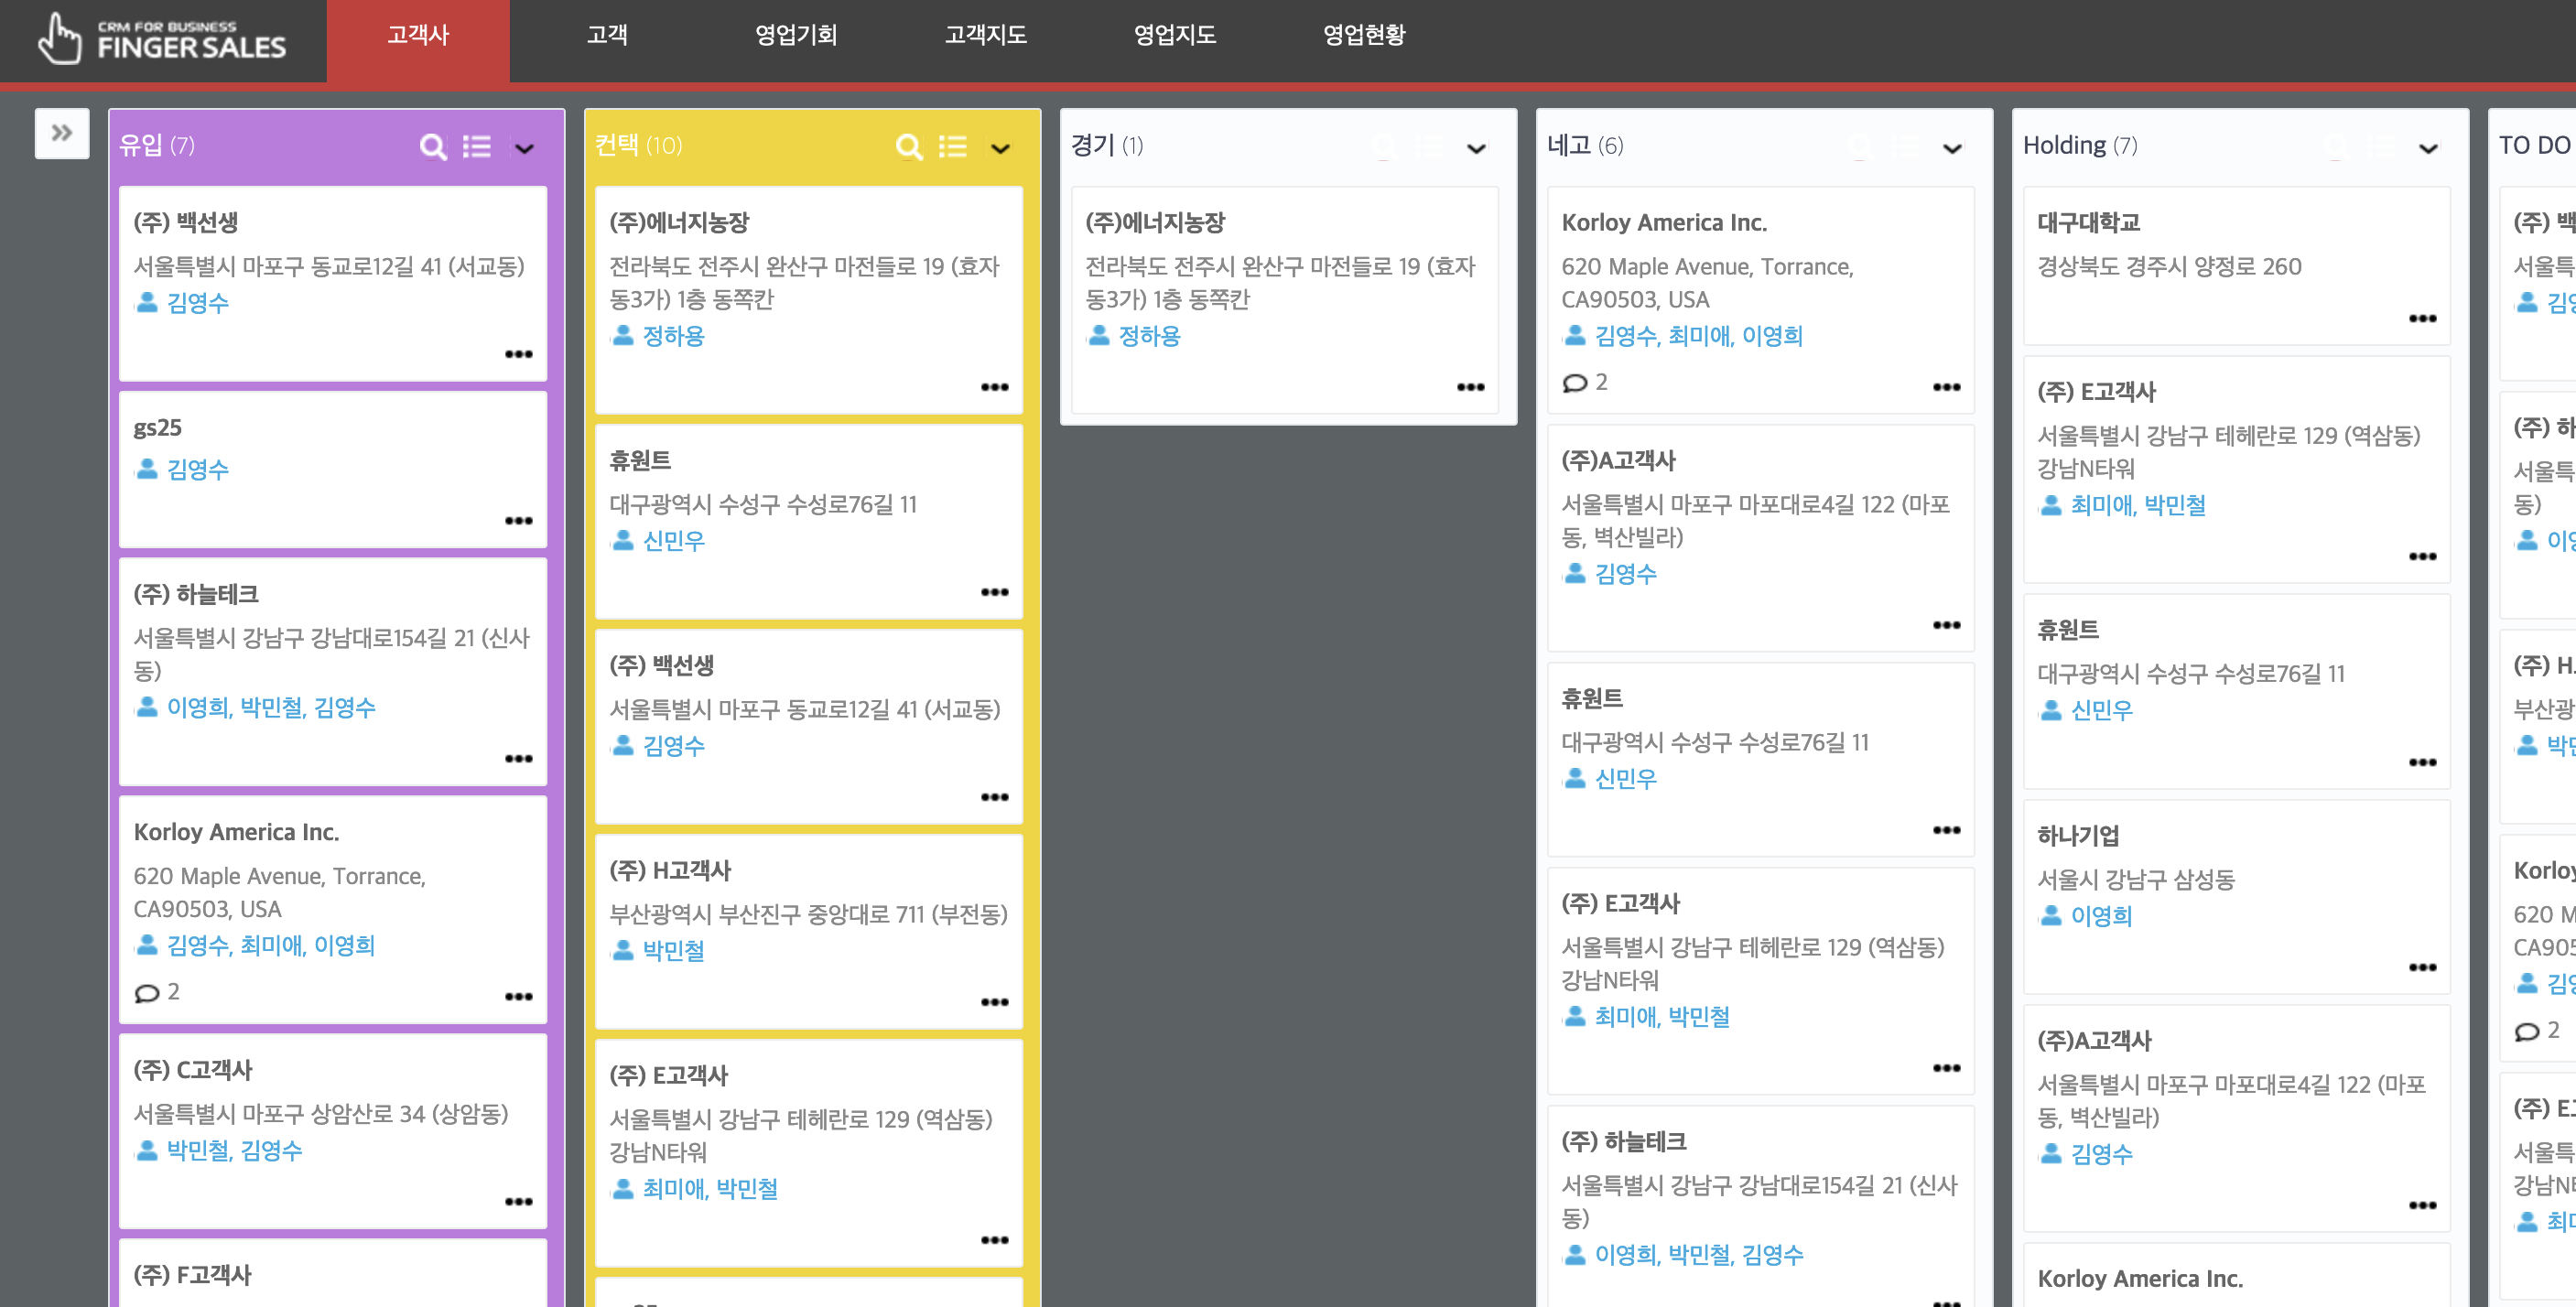Open the (주) 하늘테크 card in 유입
This screenshot has width=2576, height=1307.
(x=196, y=594)
